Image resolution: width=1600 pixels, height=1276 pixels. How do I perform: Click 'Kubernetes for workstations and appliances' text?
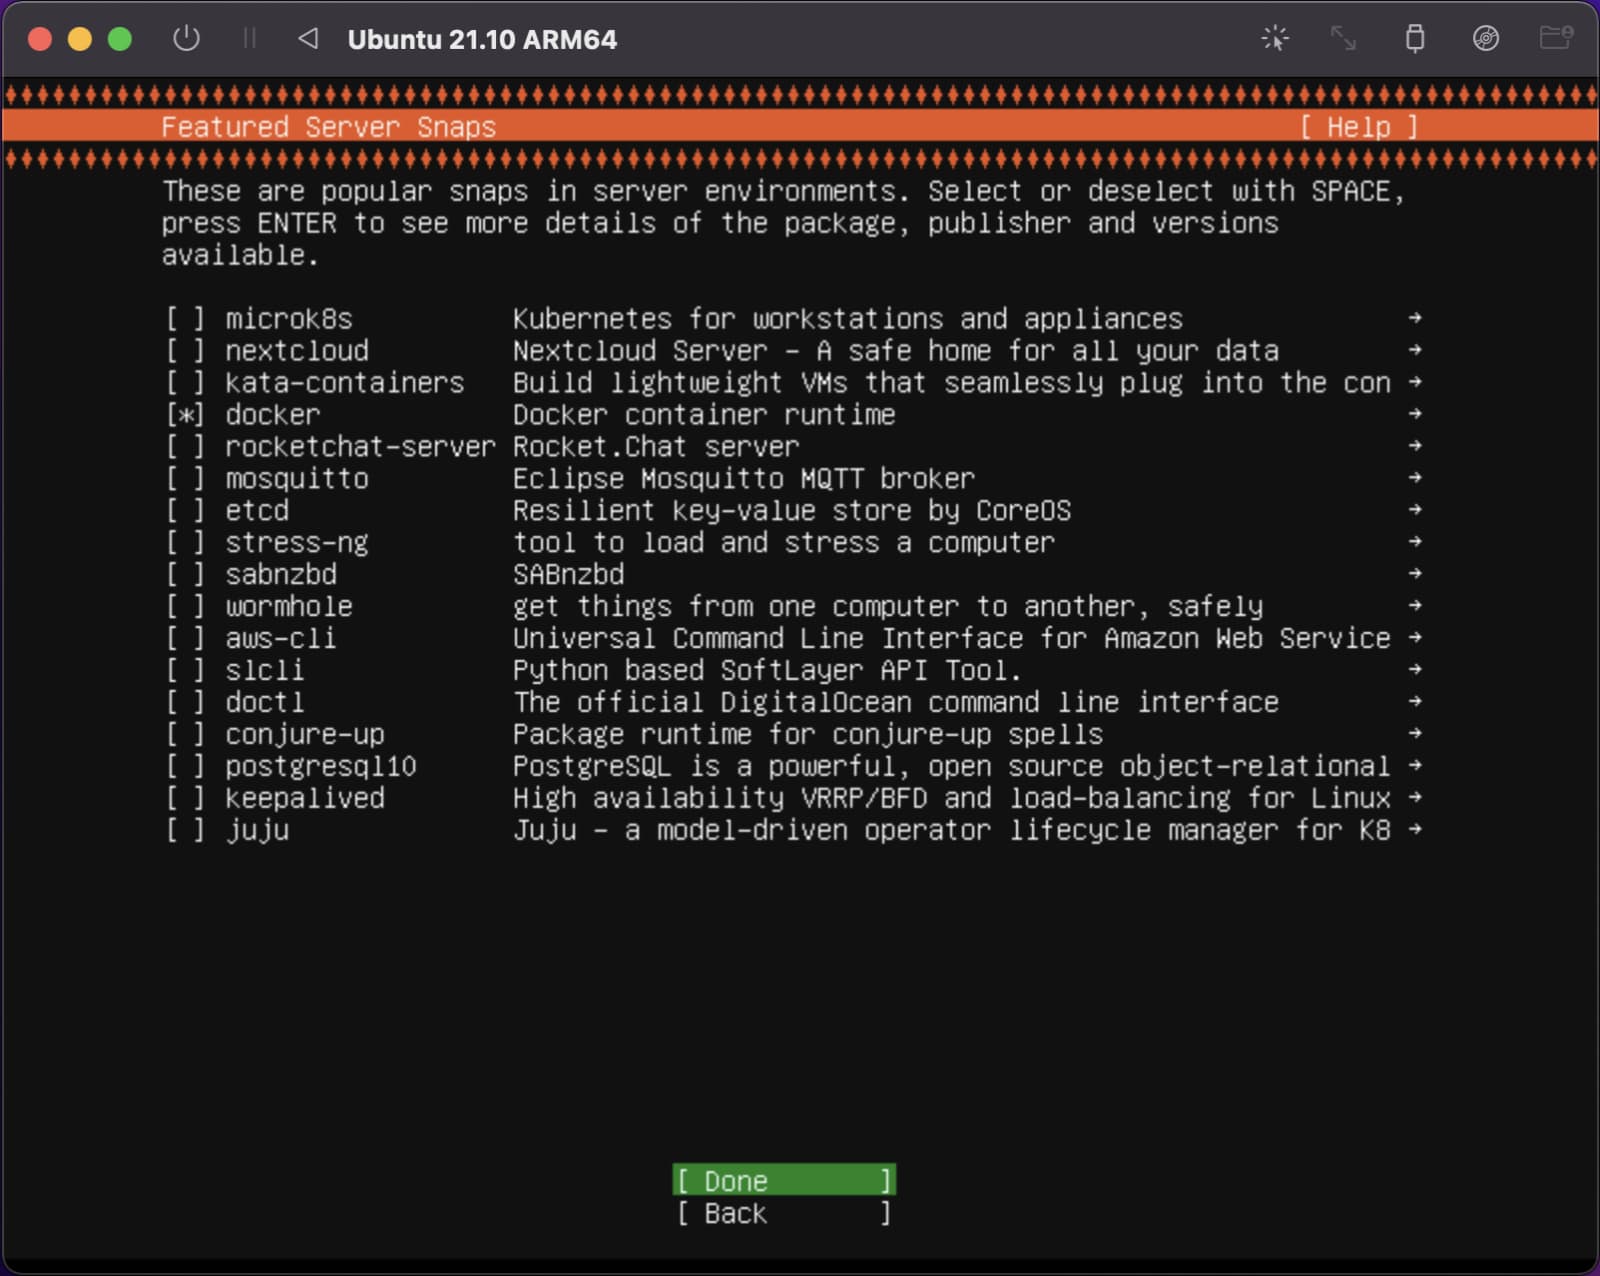point(848,319)
